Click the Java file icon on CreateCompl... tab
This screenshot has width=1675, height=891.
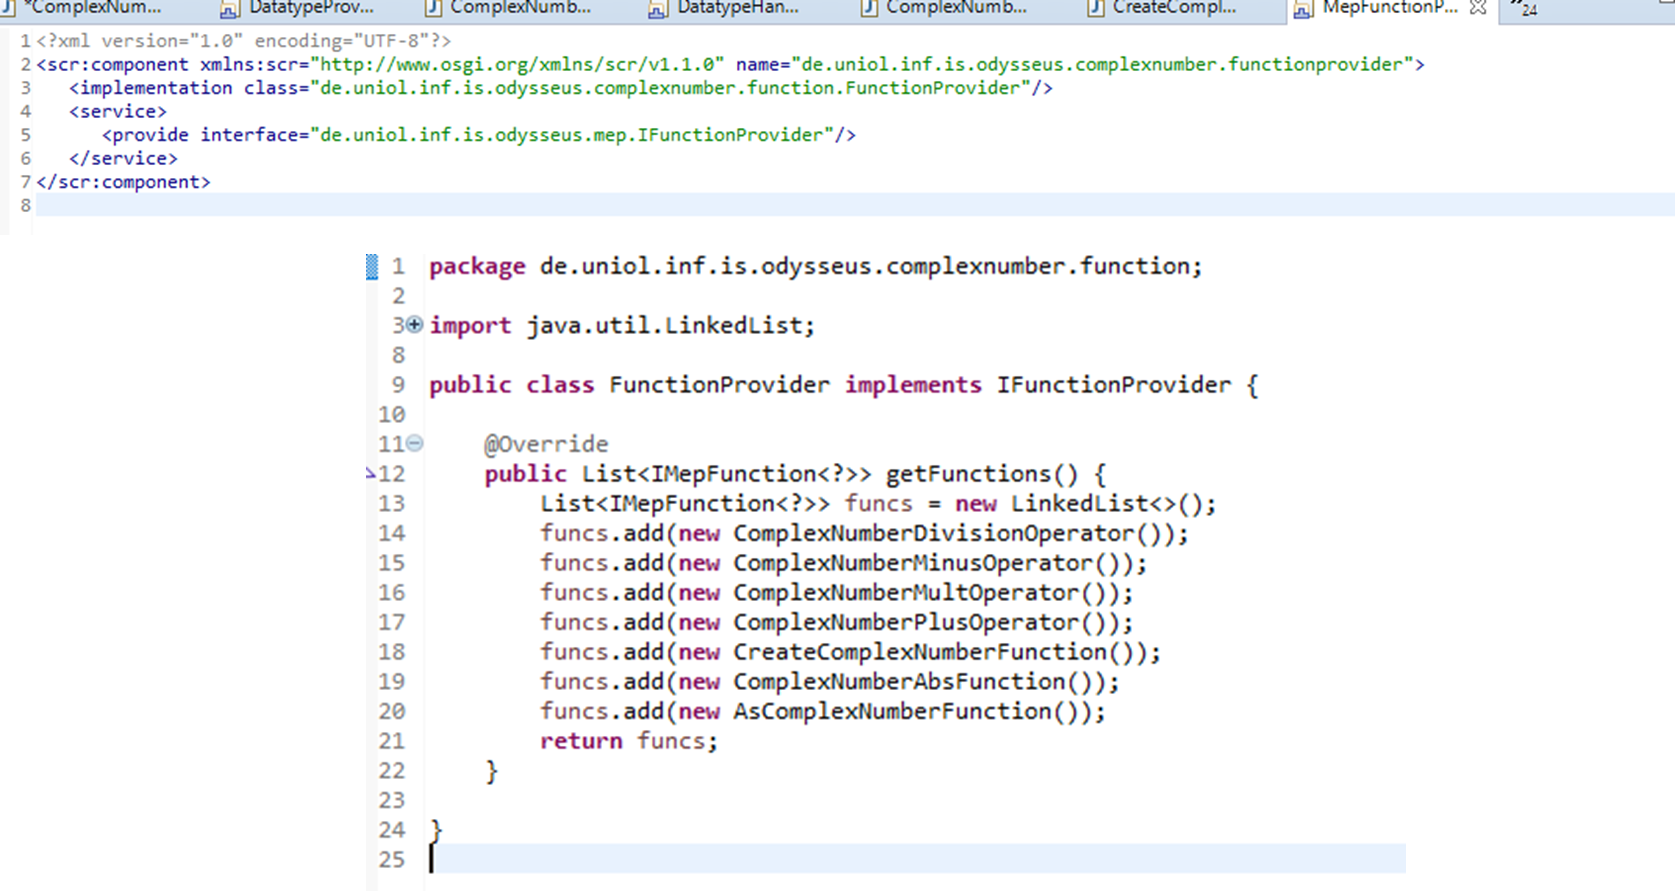(1096, 8)
